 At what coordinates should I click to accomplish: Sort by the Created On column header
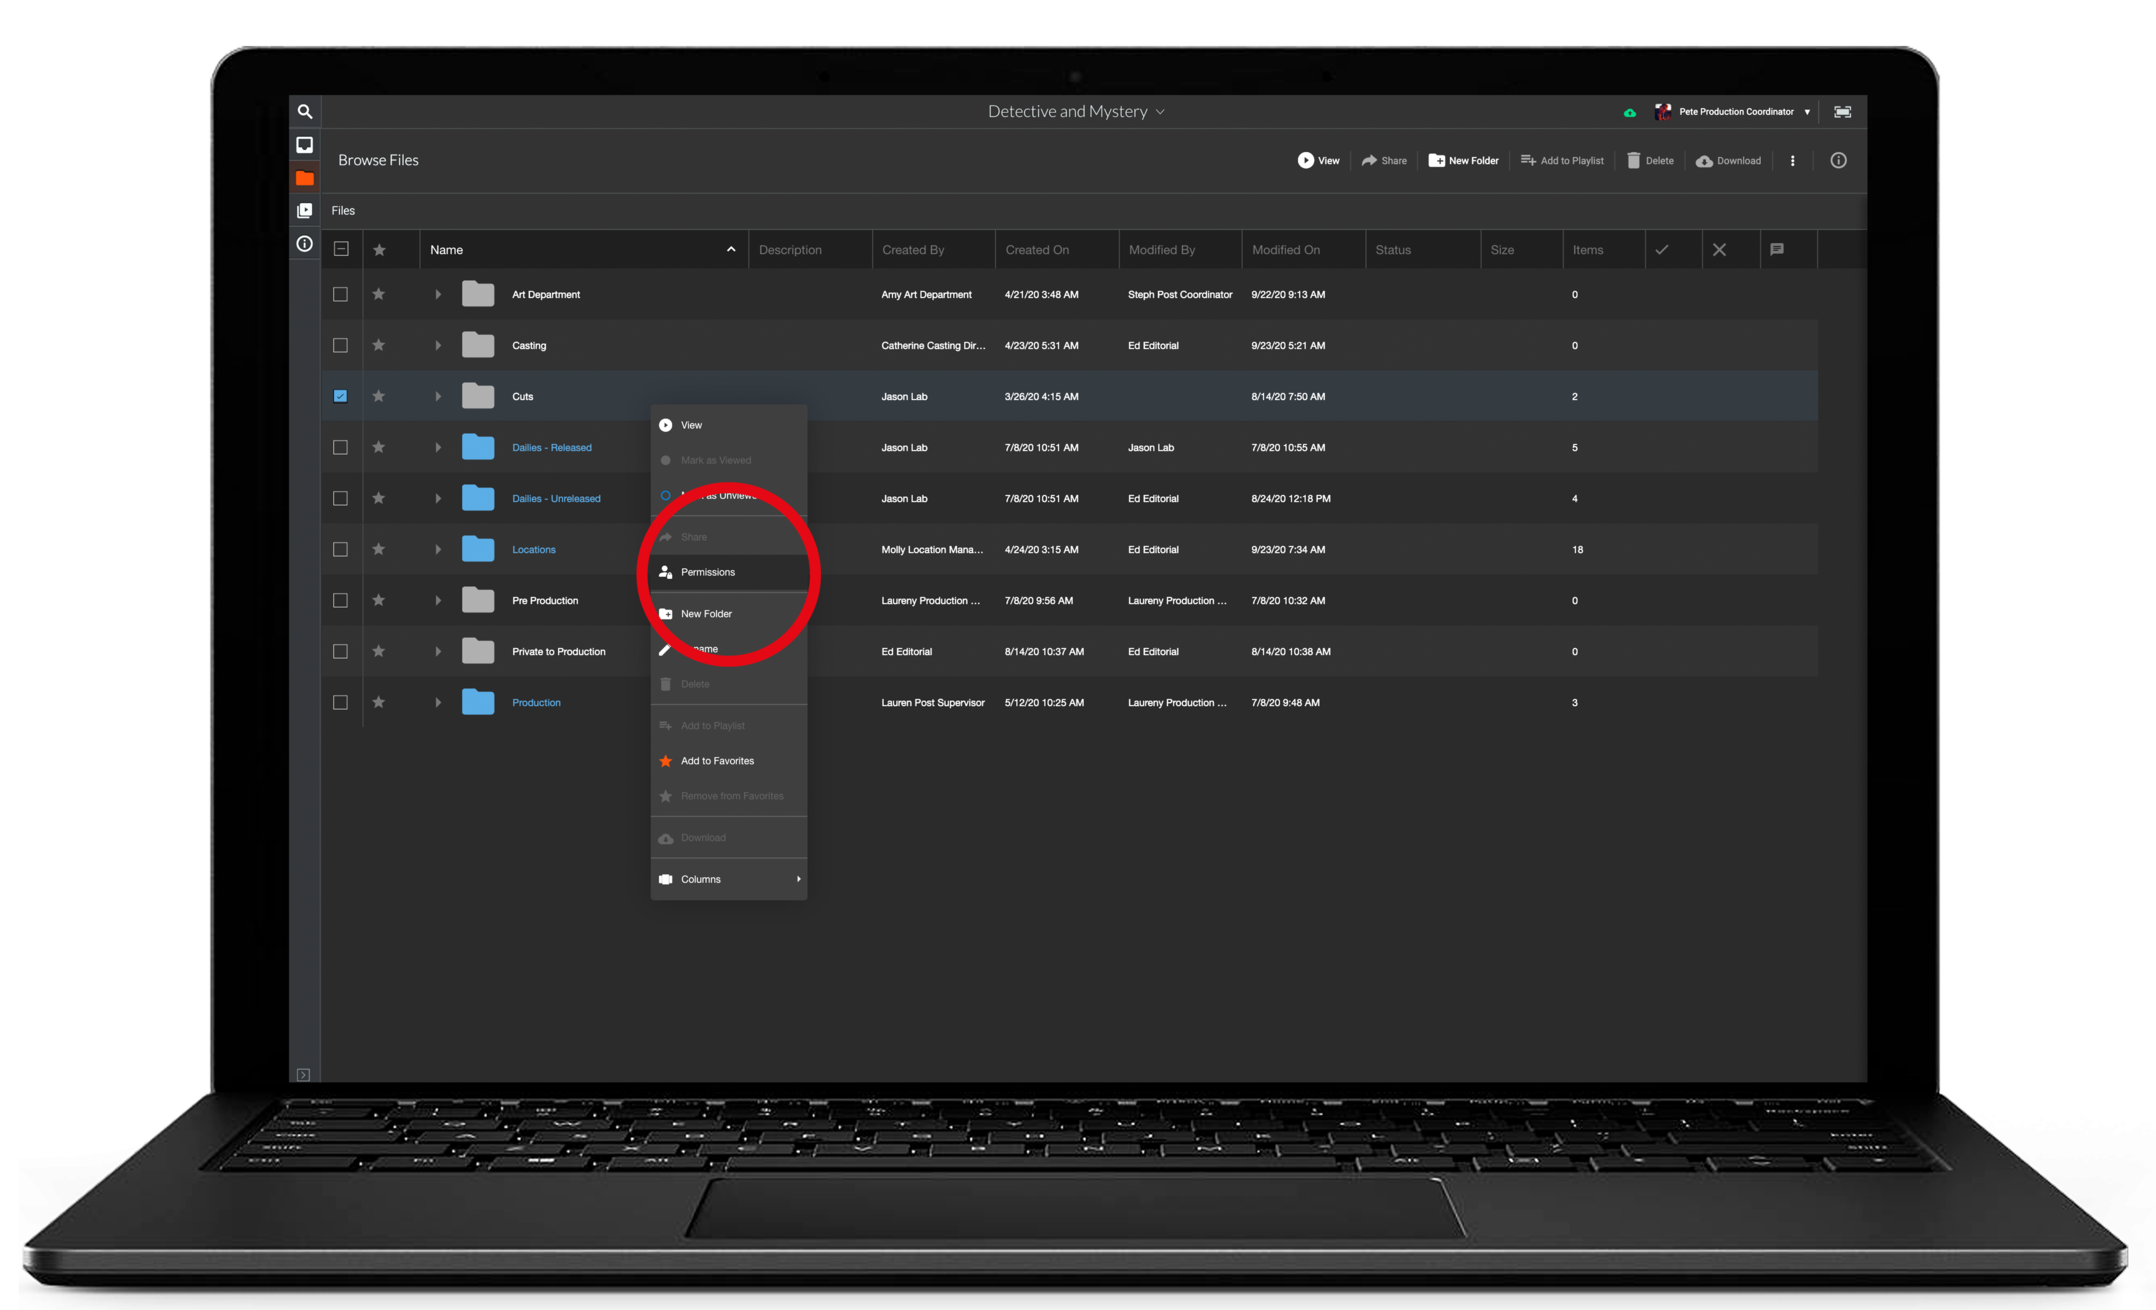click(1037, 250)
